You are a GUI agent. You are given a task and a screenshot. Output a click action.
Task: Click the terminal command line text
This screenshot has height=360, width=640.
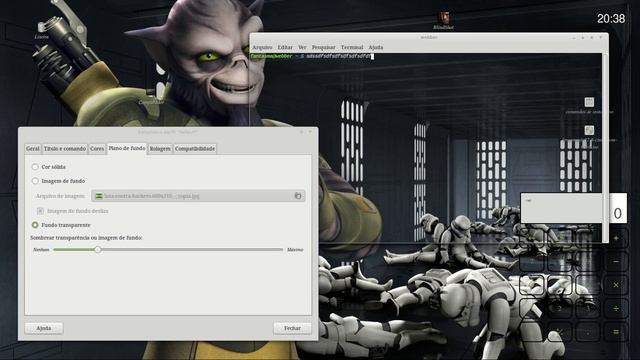point(311,56)
